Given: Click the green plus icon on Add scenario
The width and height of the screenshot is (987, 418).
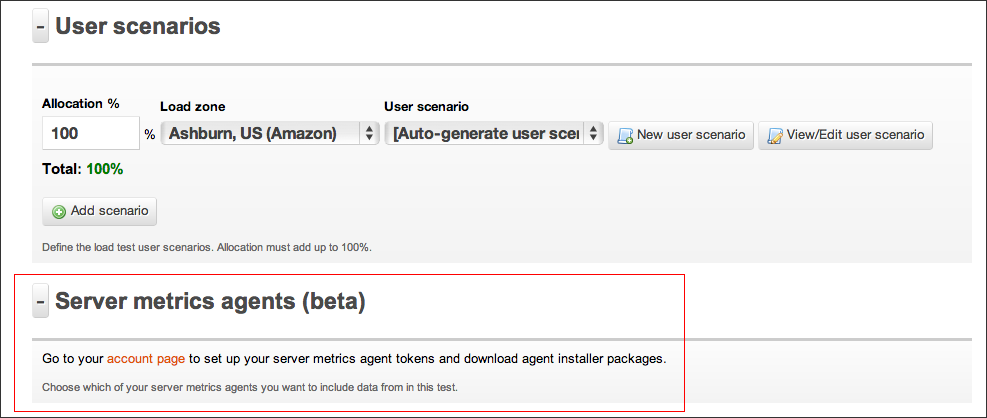Looking at the screenshot, I should [x=59, y=212].
